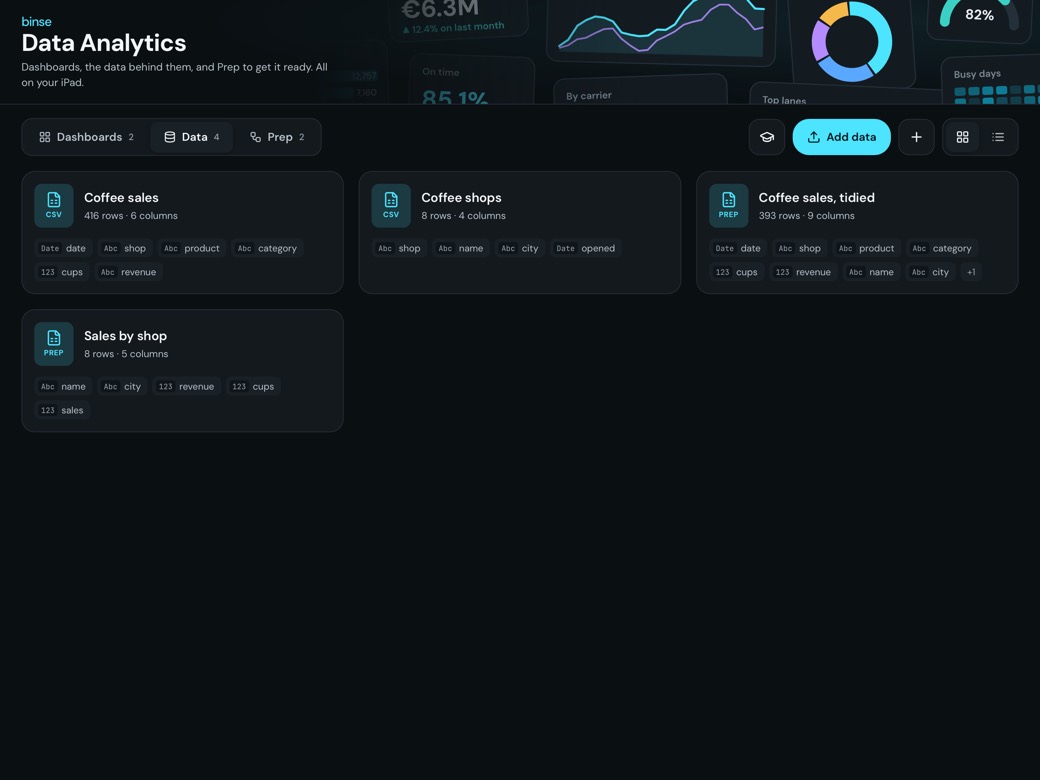
Task: Switch to list view layout
Action: 998,137
